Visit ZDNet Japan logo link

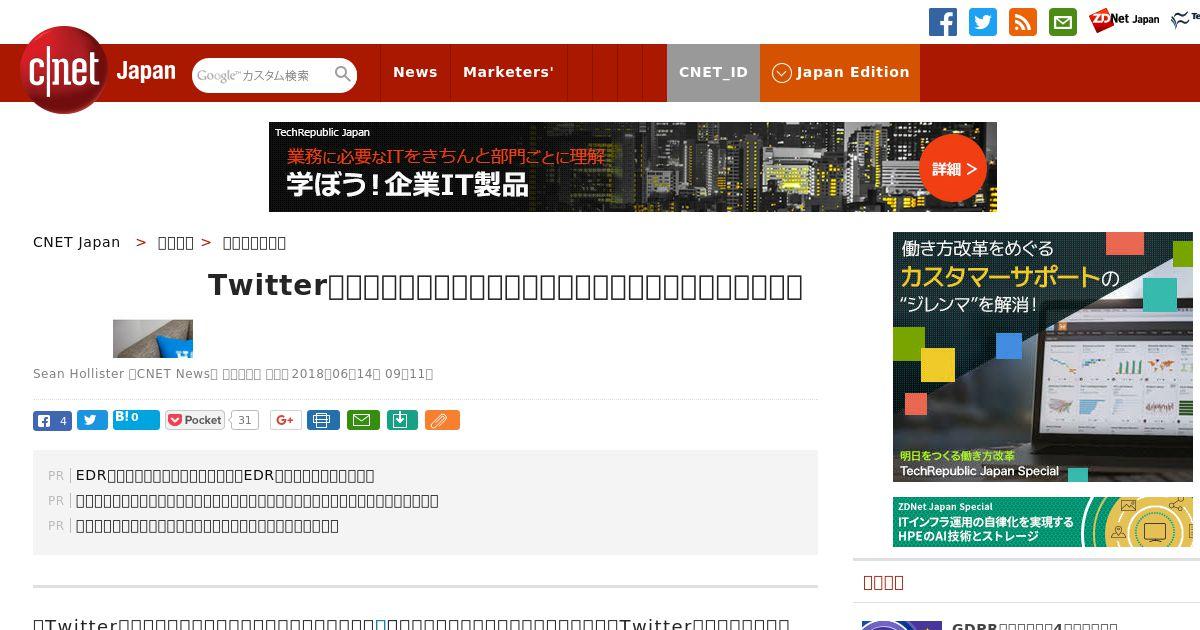point(1124,19)
